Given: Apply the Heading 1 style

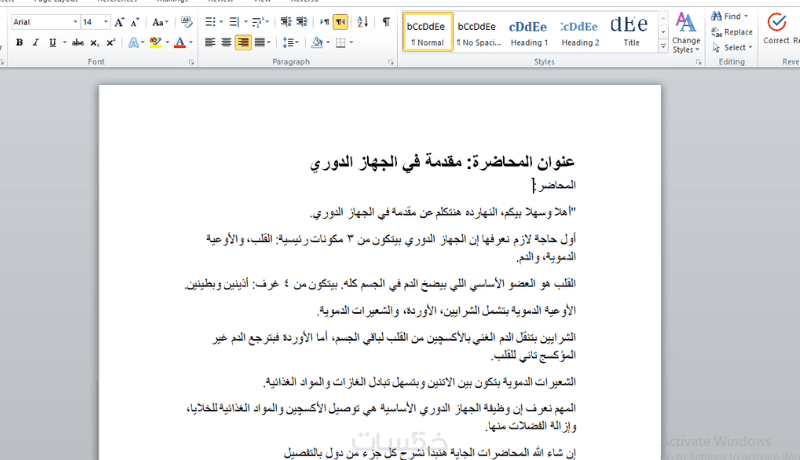Looking at the screenshot, I should (529, 32).
